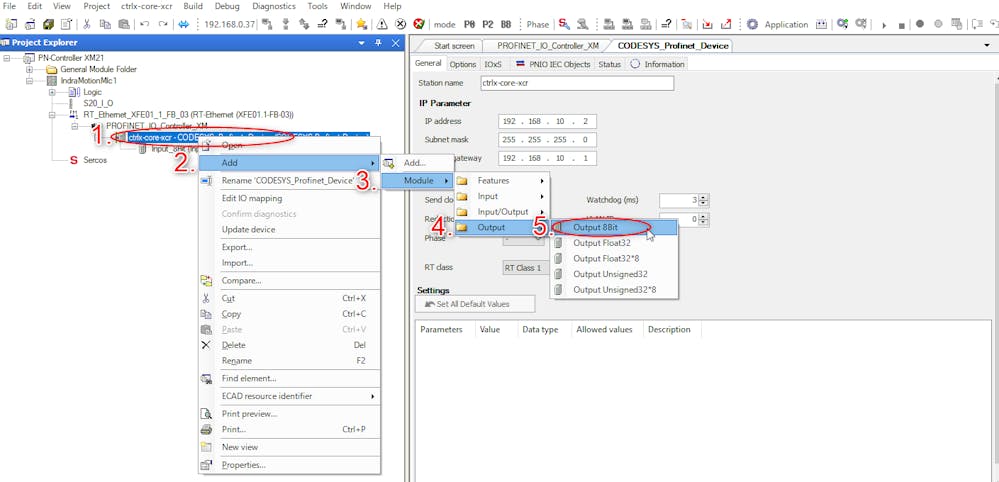Screen dimensions: 999x482
Task: Click the Stop square icon
Action: point(902,25)
